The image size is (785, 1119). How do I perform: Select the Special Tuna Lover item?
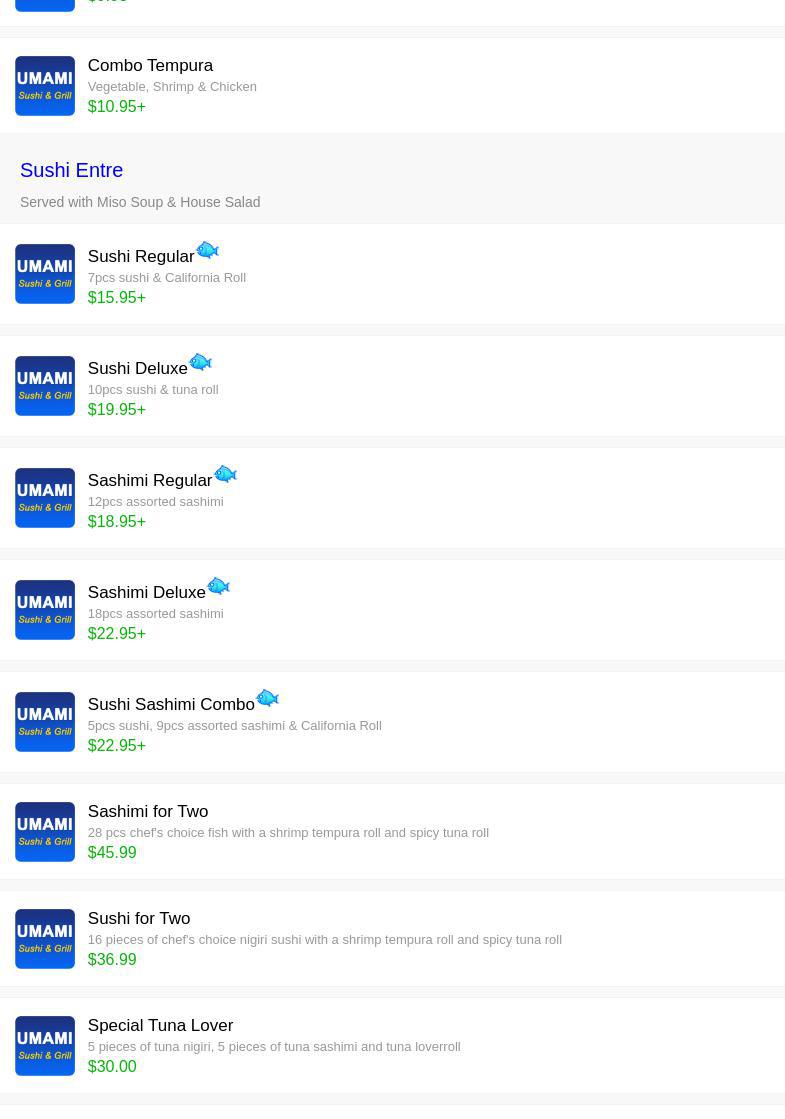(392, 1045)
